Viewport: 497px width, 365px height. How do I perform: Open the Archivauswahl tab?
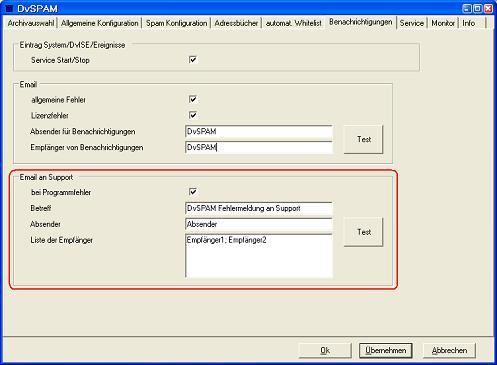tap(31, 23)
